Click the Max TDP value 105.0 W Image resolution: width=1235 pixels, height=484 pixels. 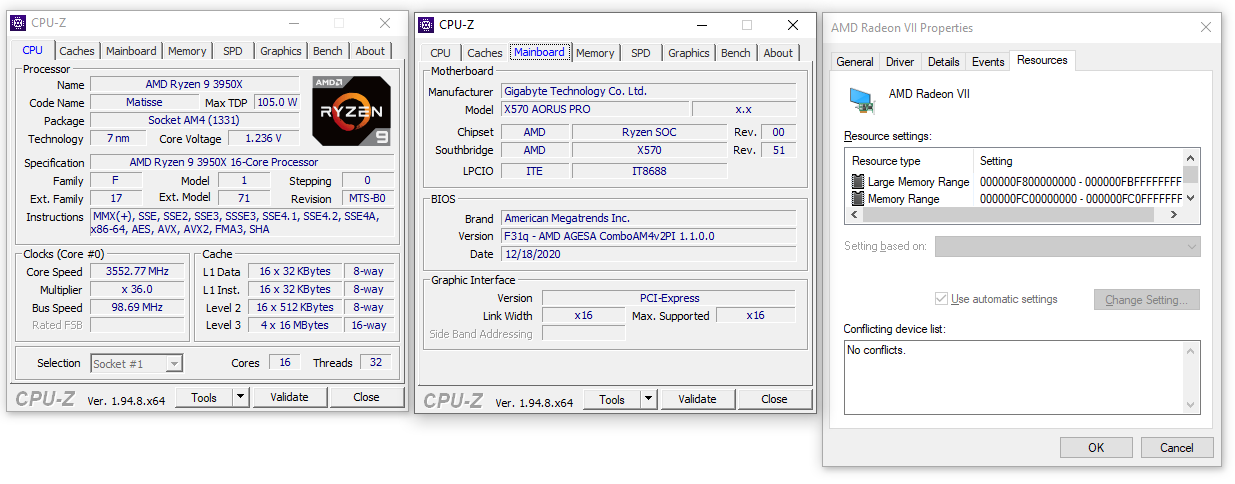[277, 102]
